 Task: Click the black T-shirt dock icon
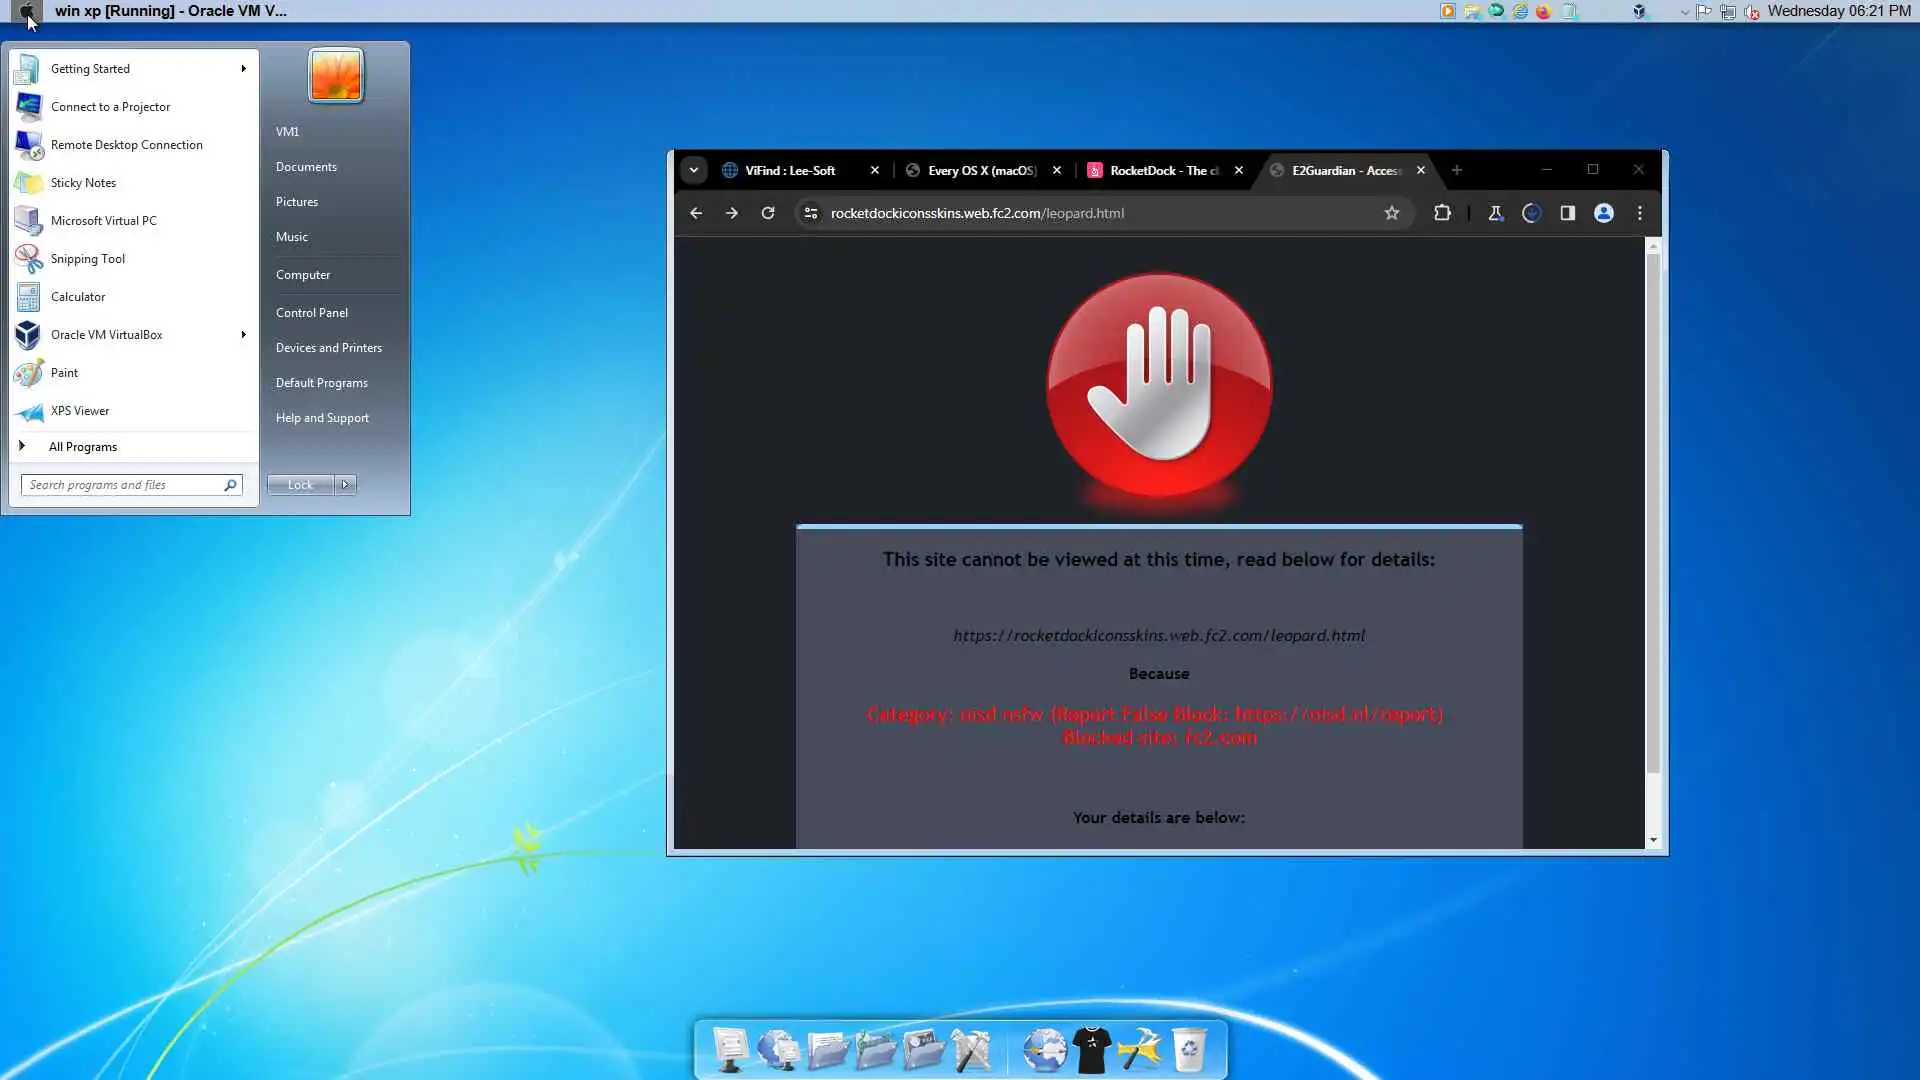point(1092,1050)
